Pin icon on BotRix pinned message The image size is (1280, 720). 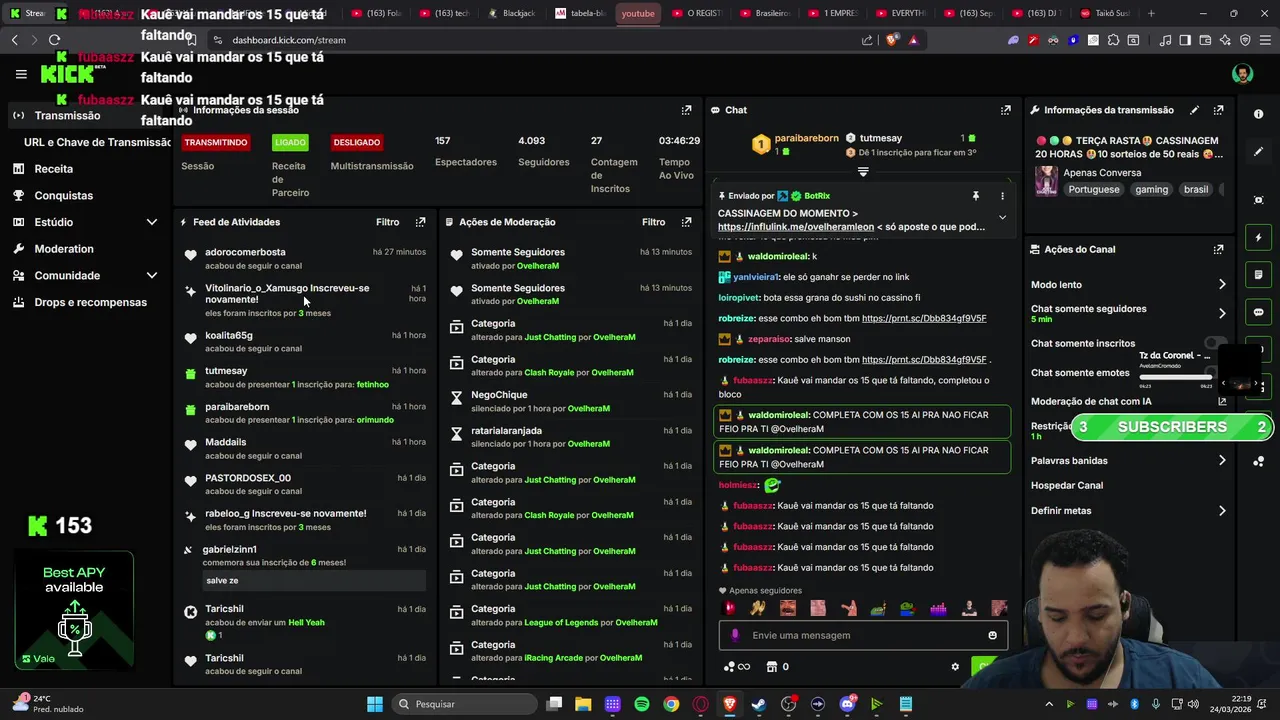point(975,196)
